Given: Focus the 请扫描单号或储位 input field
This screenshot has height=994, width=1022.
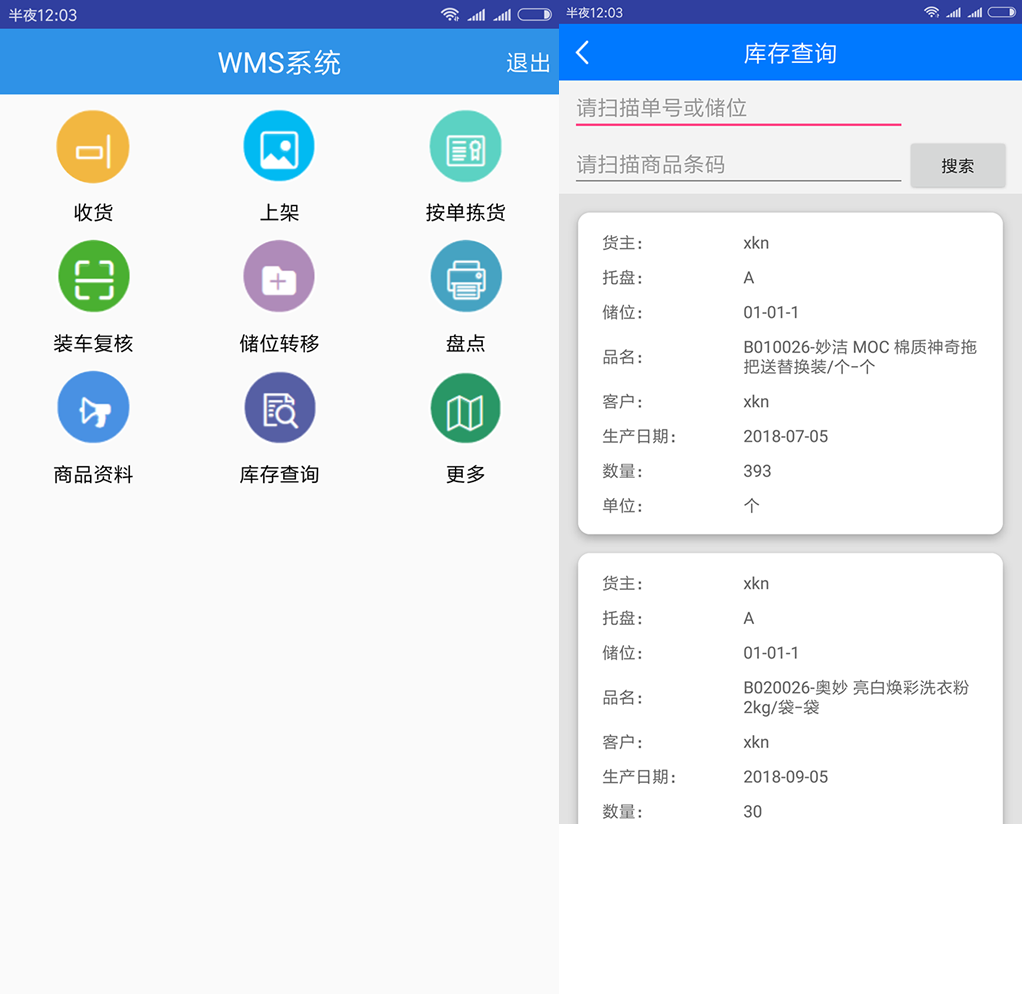Looking at the screenshot, I should click(x=738, y=108).
